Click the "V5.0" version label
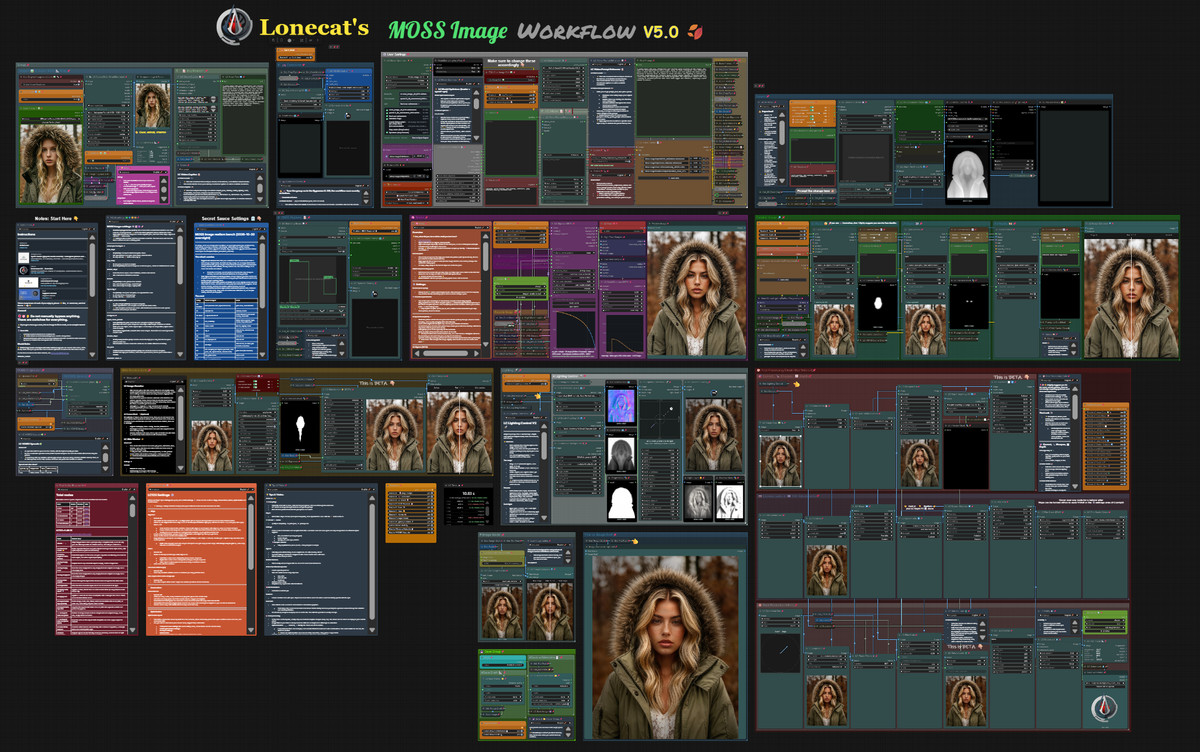The width and height of the screenshot is (1200, 752). tap(660, 32)
